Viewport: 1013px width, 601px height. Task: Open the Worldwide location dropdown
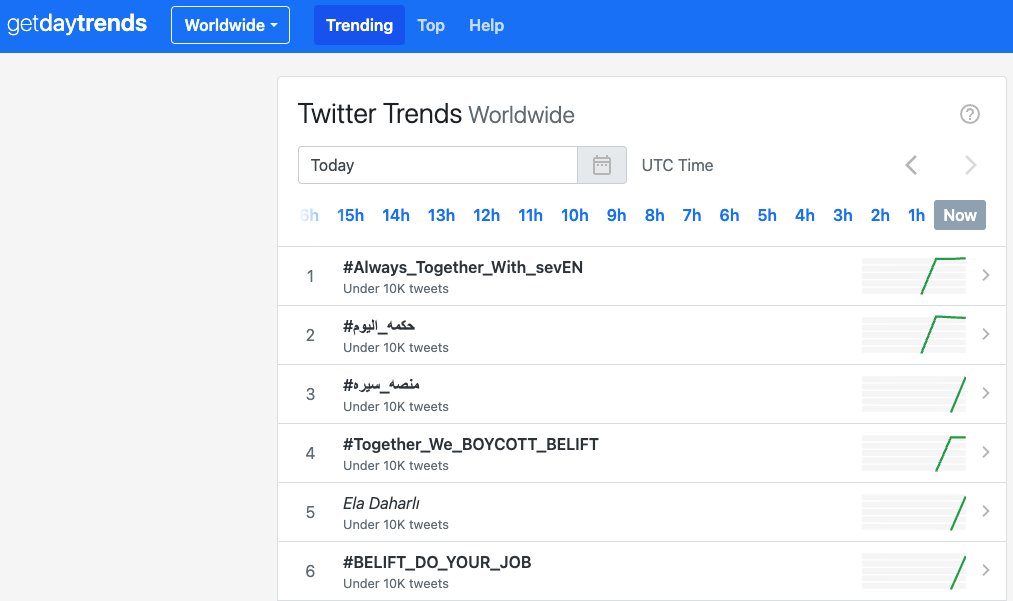(x=230, y=25)
